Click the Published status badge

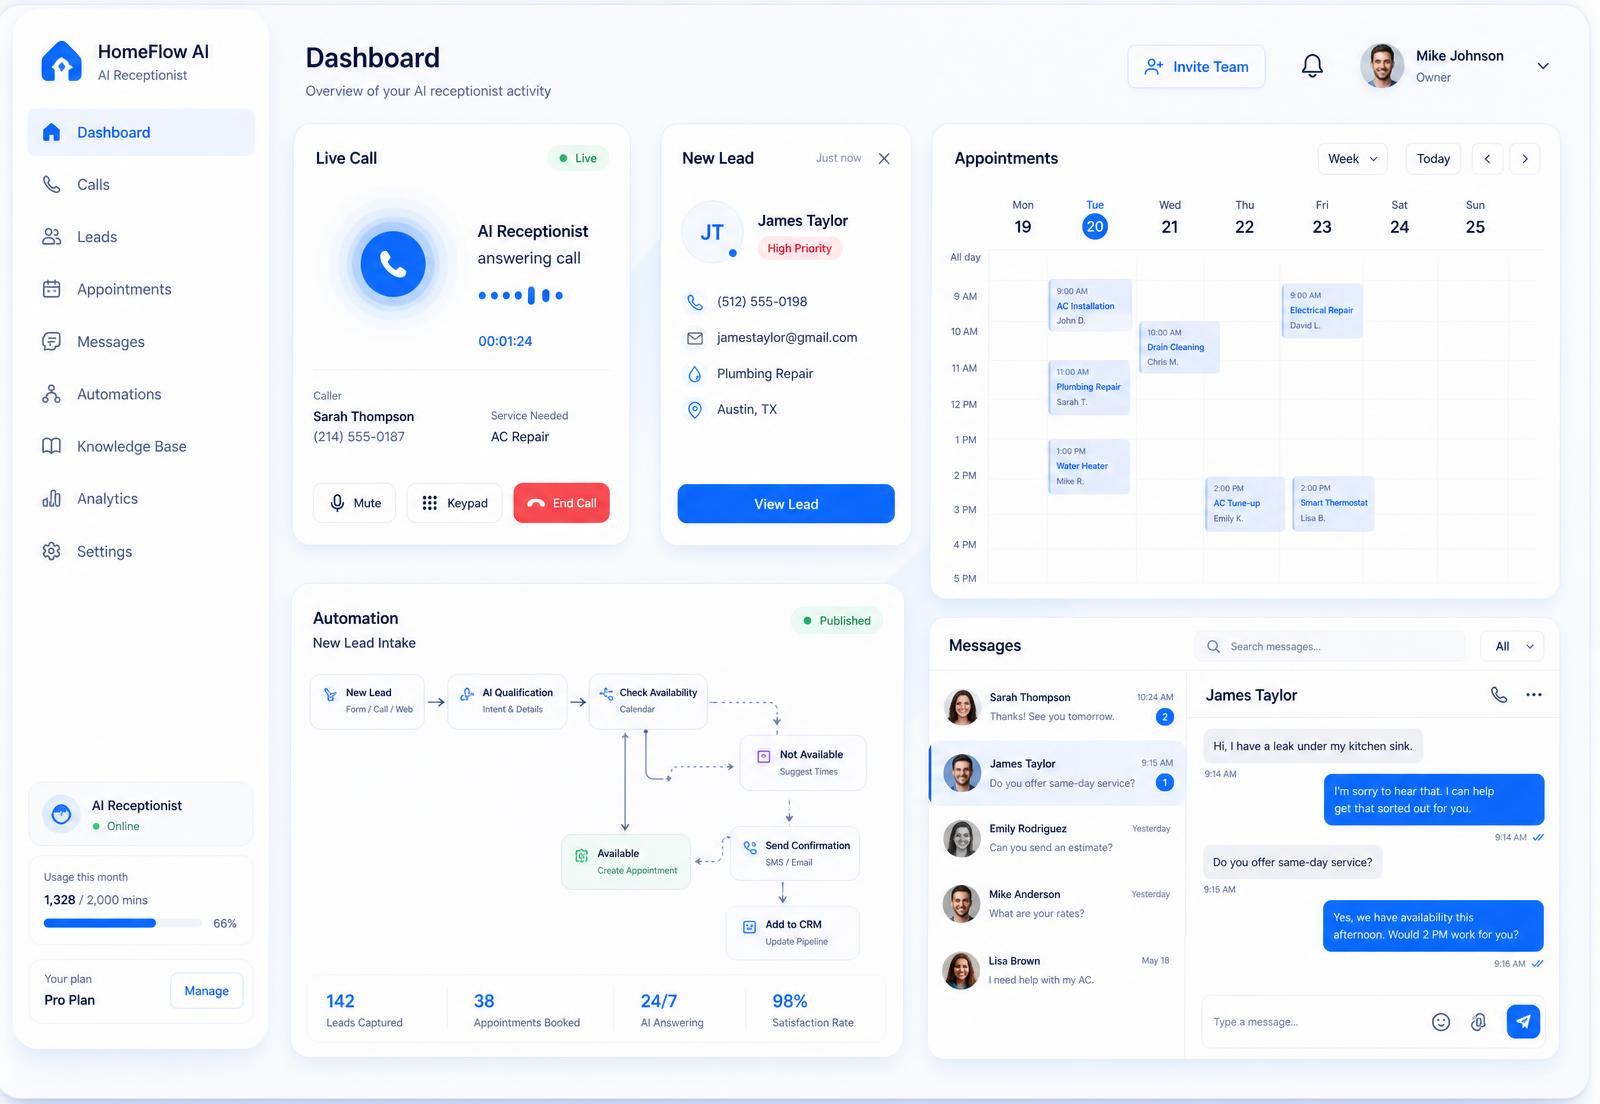pyautogui.click(x=837, y=620)
